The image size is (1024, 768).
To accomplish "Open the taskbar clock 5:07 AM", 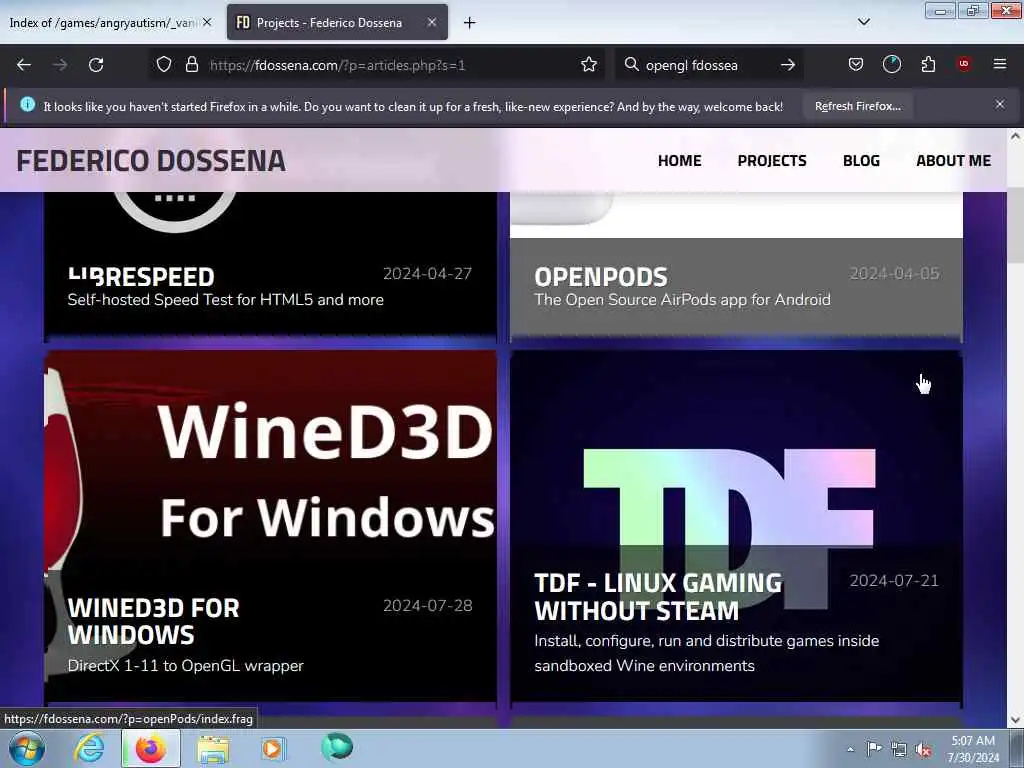I will (973, 749).
